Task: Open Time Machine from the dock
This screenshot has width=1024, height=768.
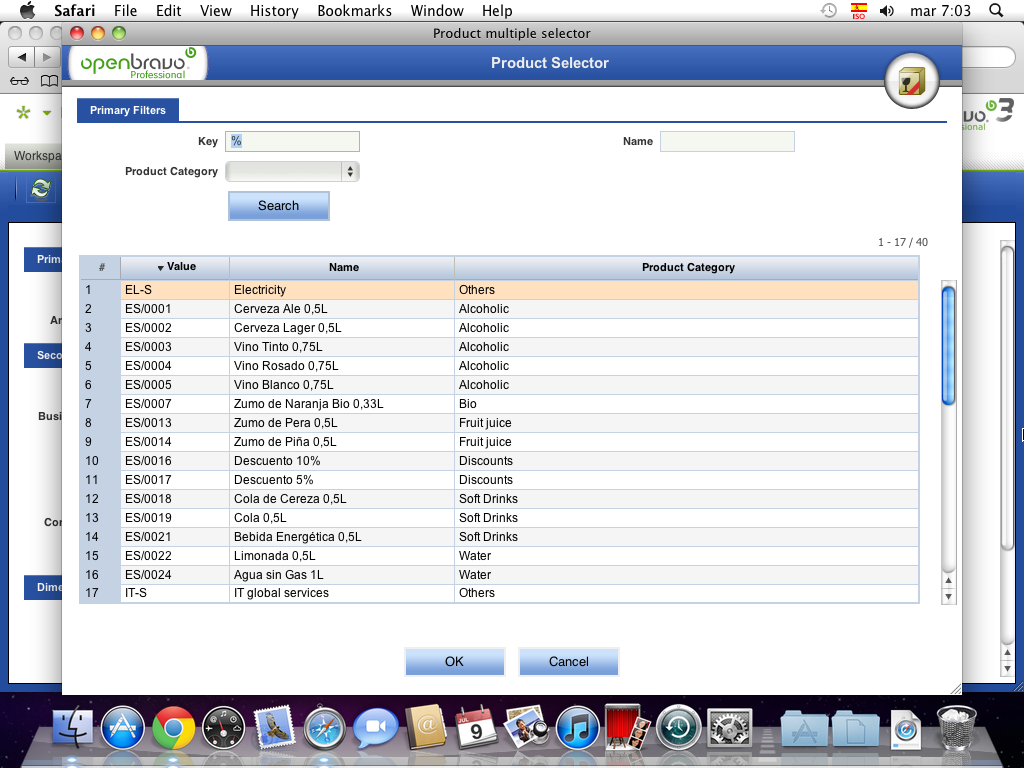Action: click(680, 729)
